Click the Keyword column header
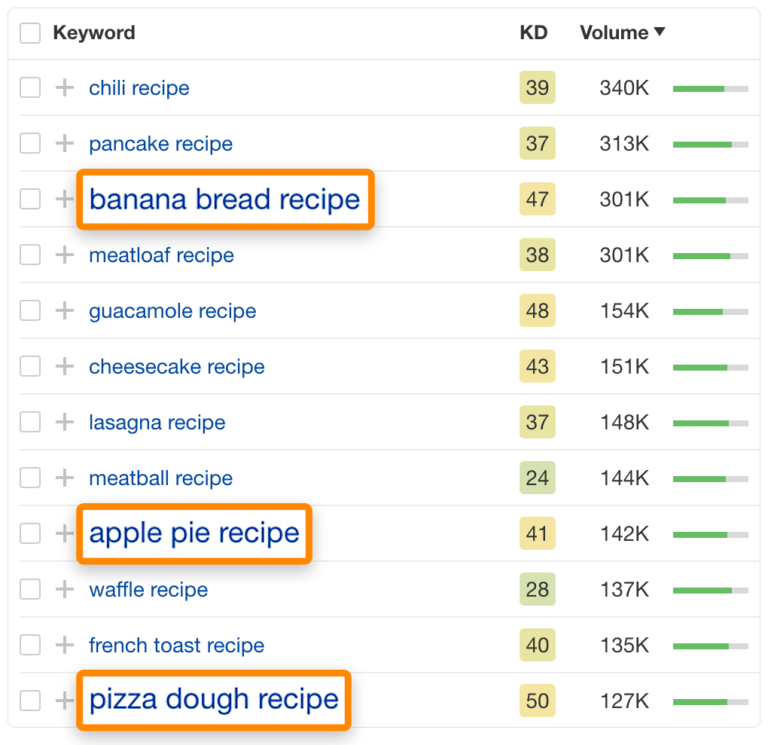This screenshot has height=745, width=768. pos(94,33)
